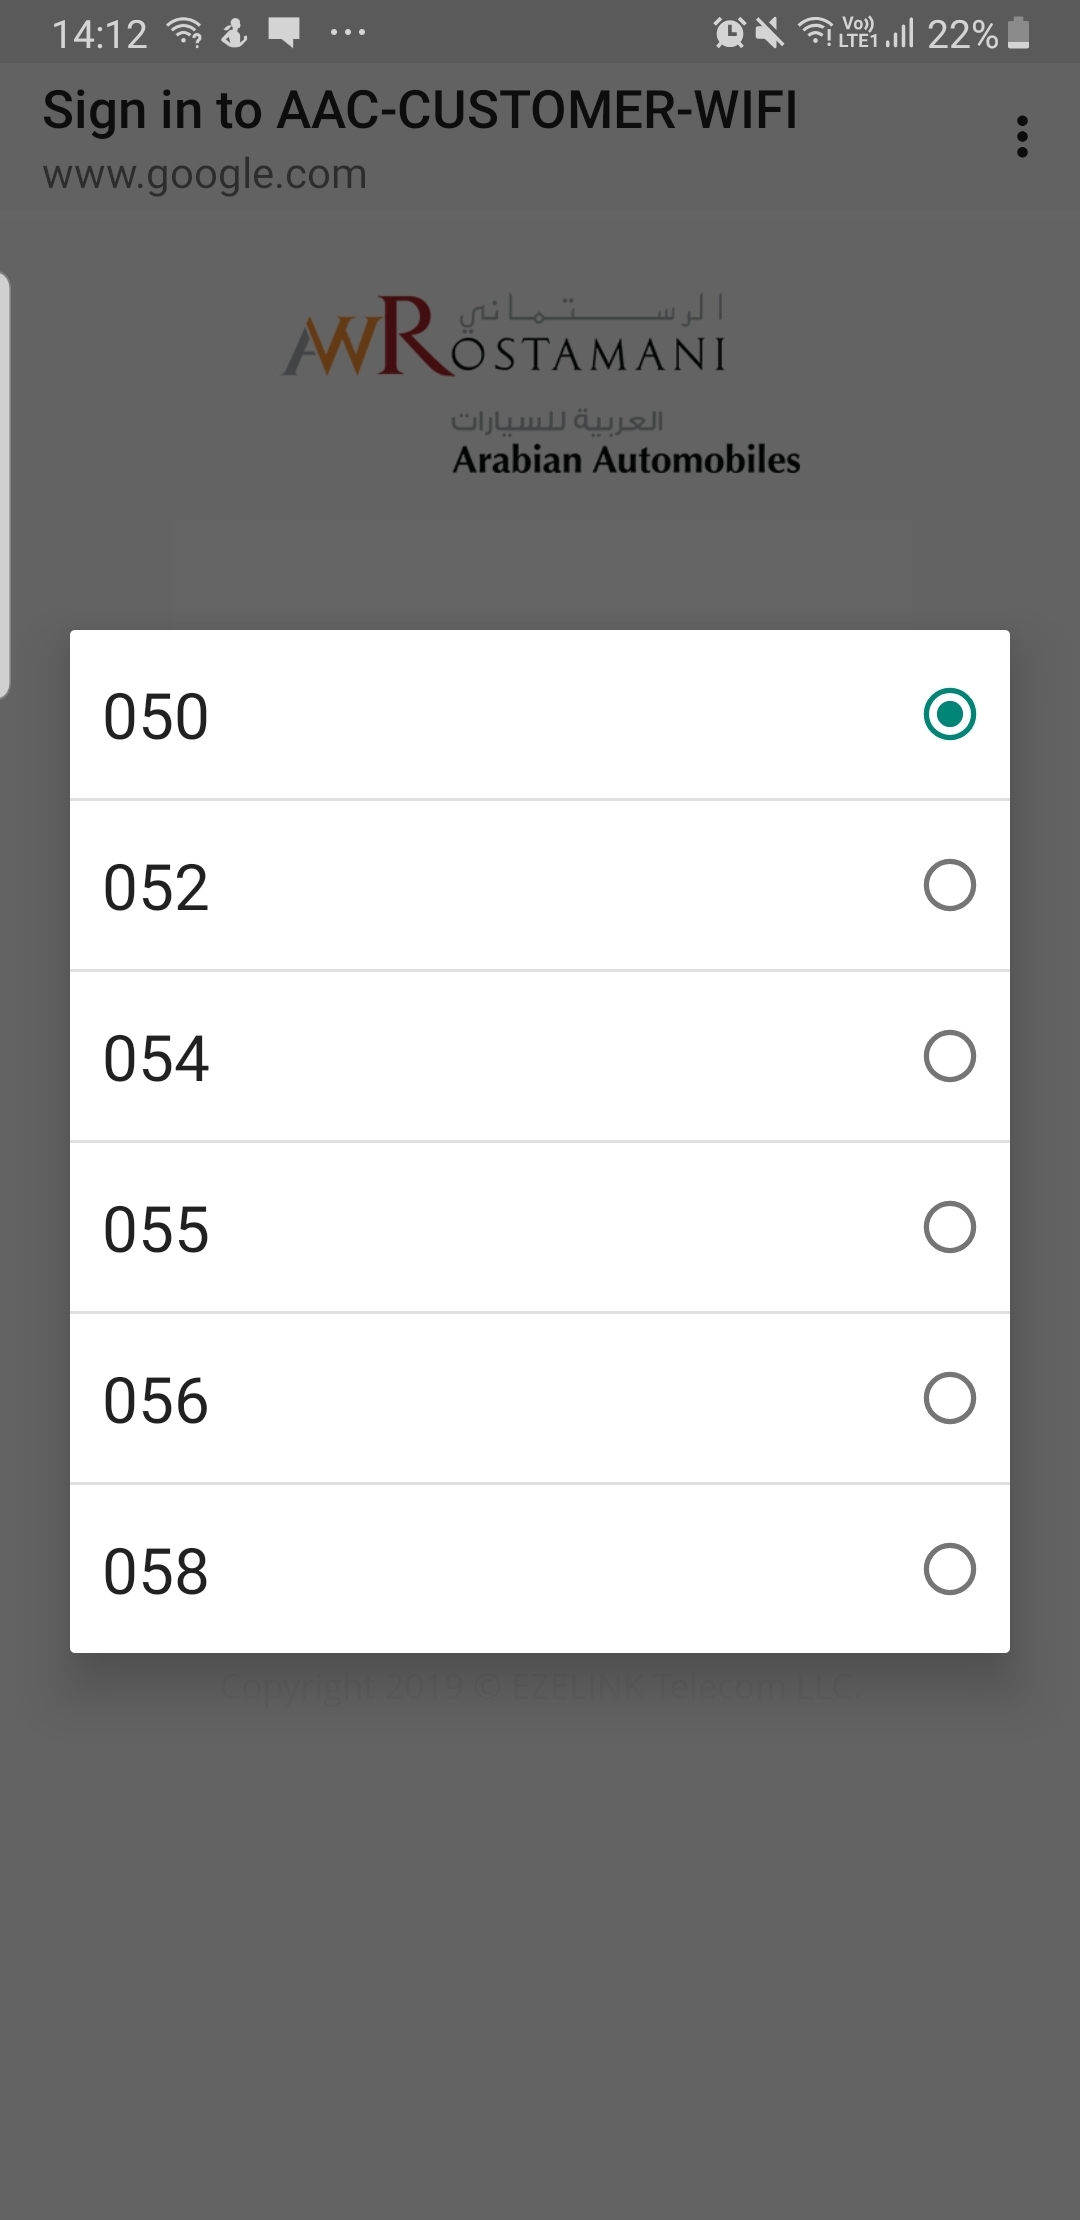Tap the www.google.com URL text

[x=205, y=175]
